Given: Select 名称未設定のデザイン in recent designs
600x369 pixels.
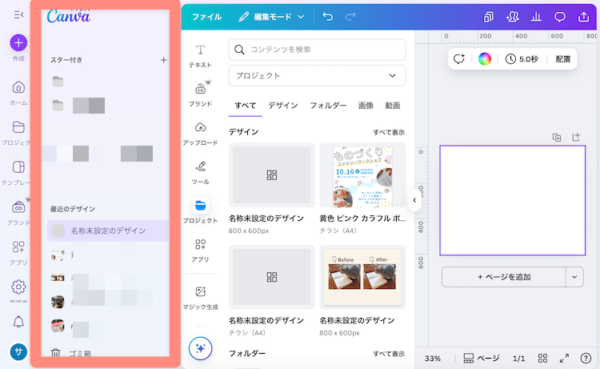Looking at the screenshot, I should click(x=108, y=230).
